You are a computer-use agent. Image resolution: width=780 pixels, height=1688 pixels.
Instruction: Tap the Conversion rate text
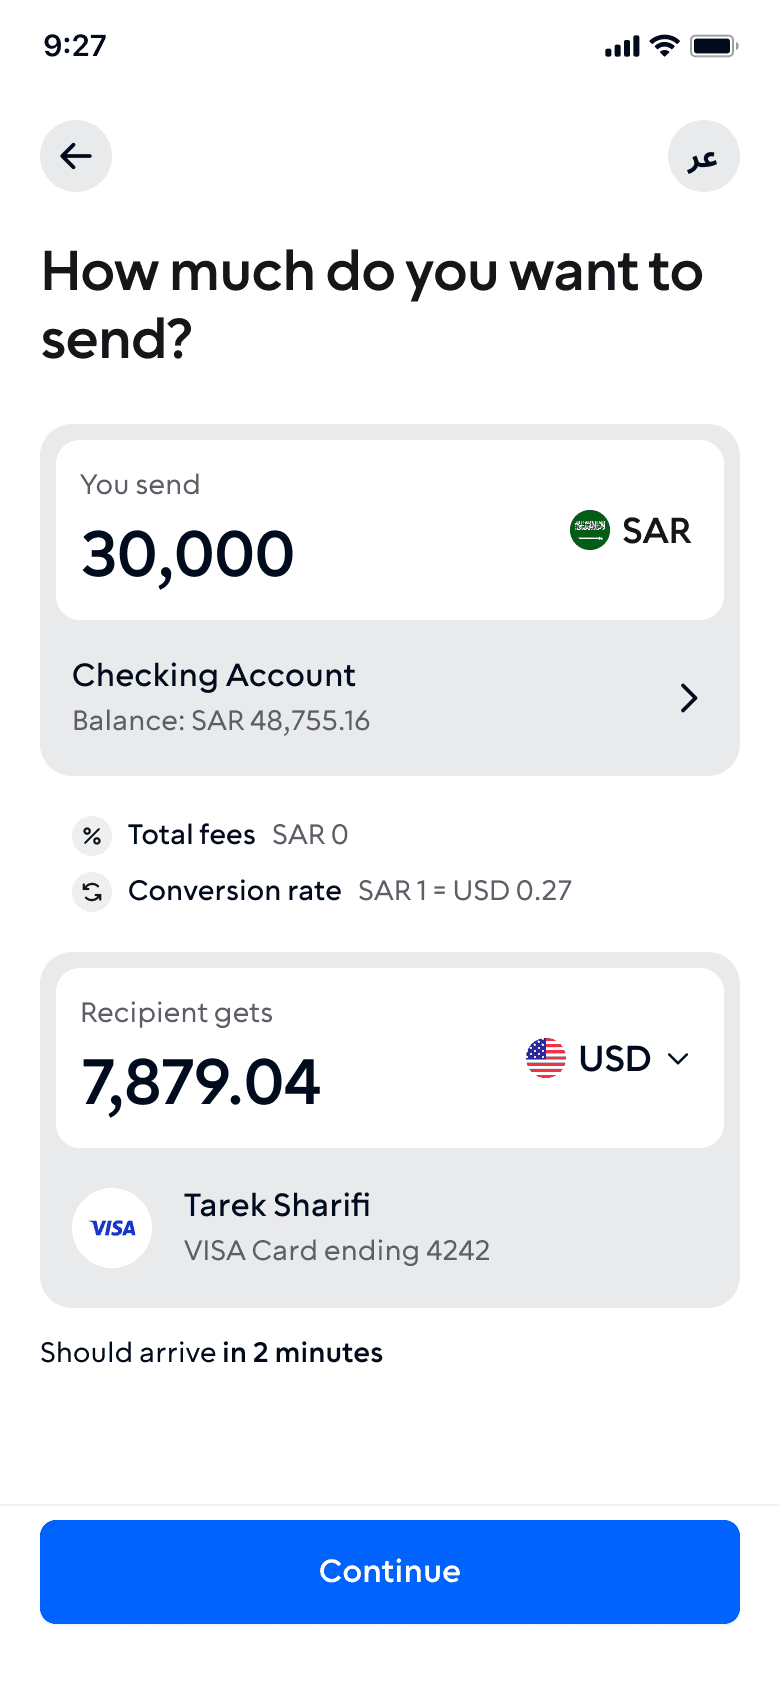tap(235, 891)
